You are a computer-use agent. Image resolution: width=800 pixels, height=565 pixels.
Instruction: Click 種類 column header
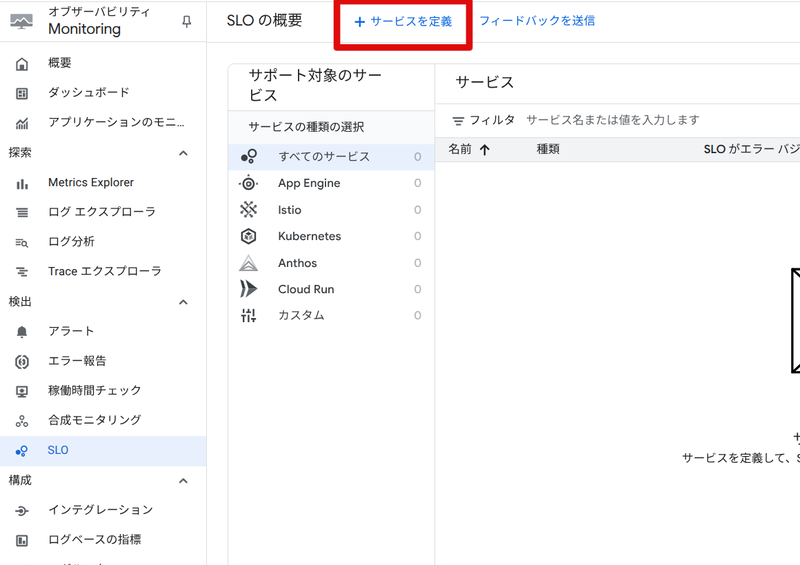(548, 150)
